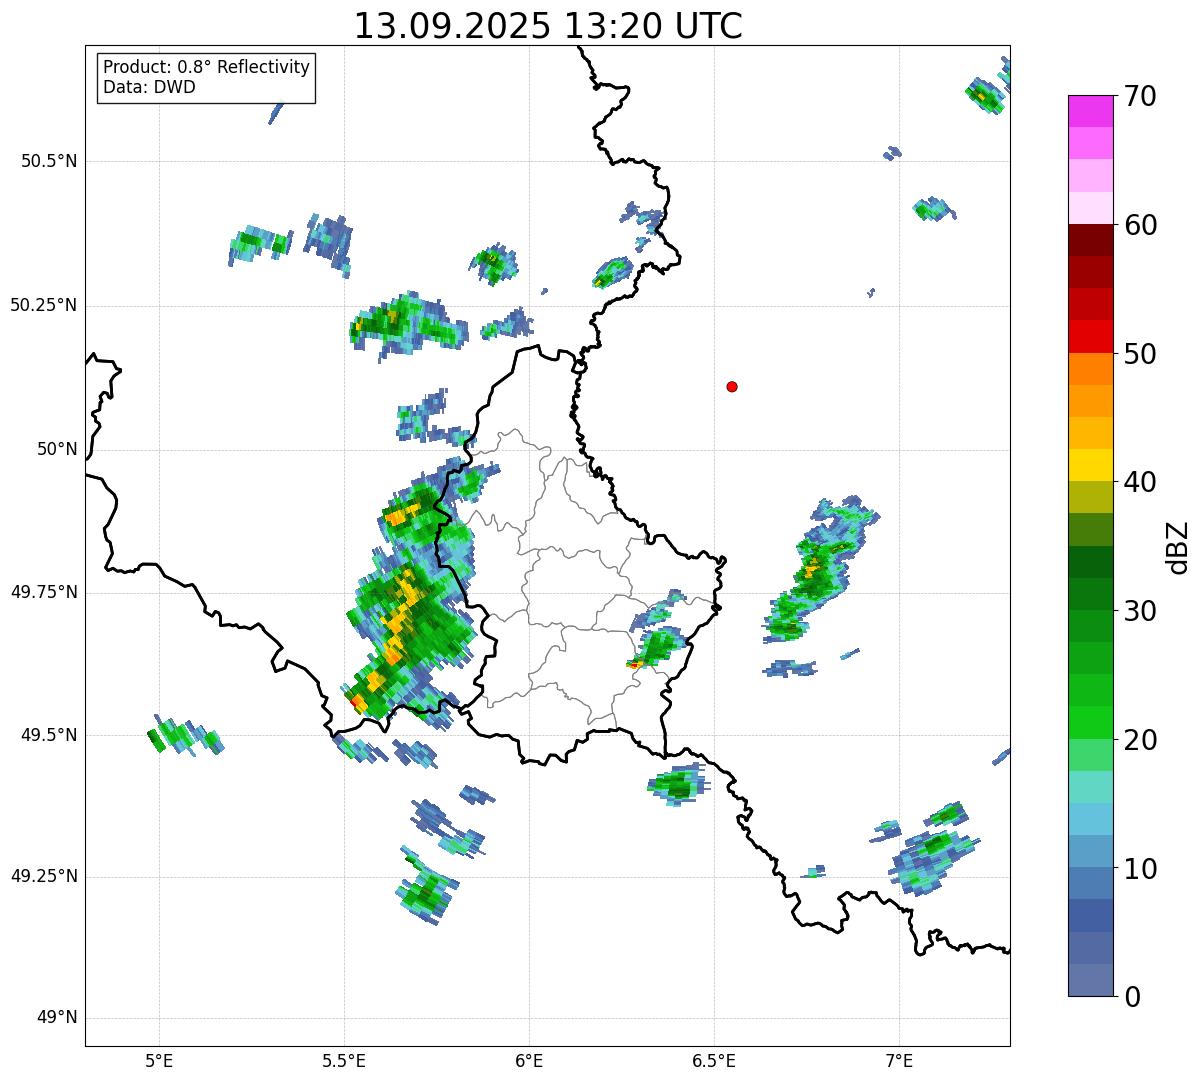The image size is (1202, 1081).
Task: Click the '50.5°N' latitude label
Action: 49,161
